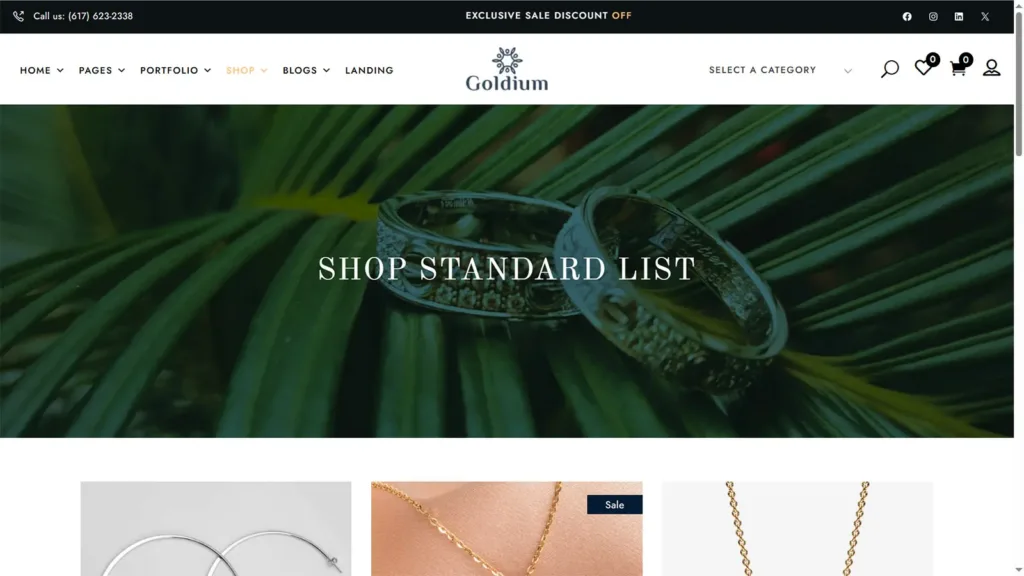This screenshot has width=1024, height=576.
Task: Open the Instagram social icon
Action: (x=933, y=16)
